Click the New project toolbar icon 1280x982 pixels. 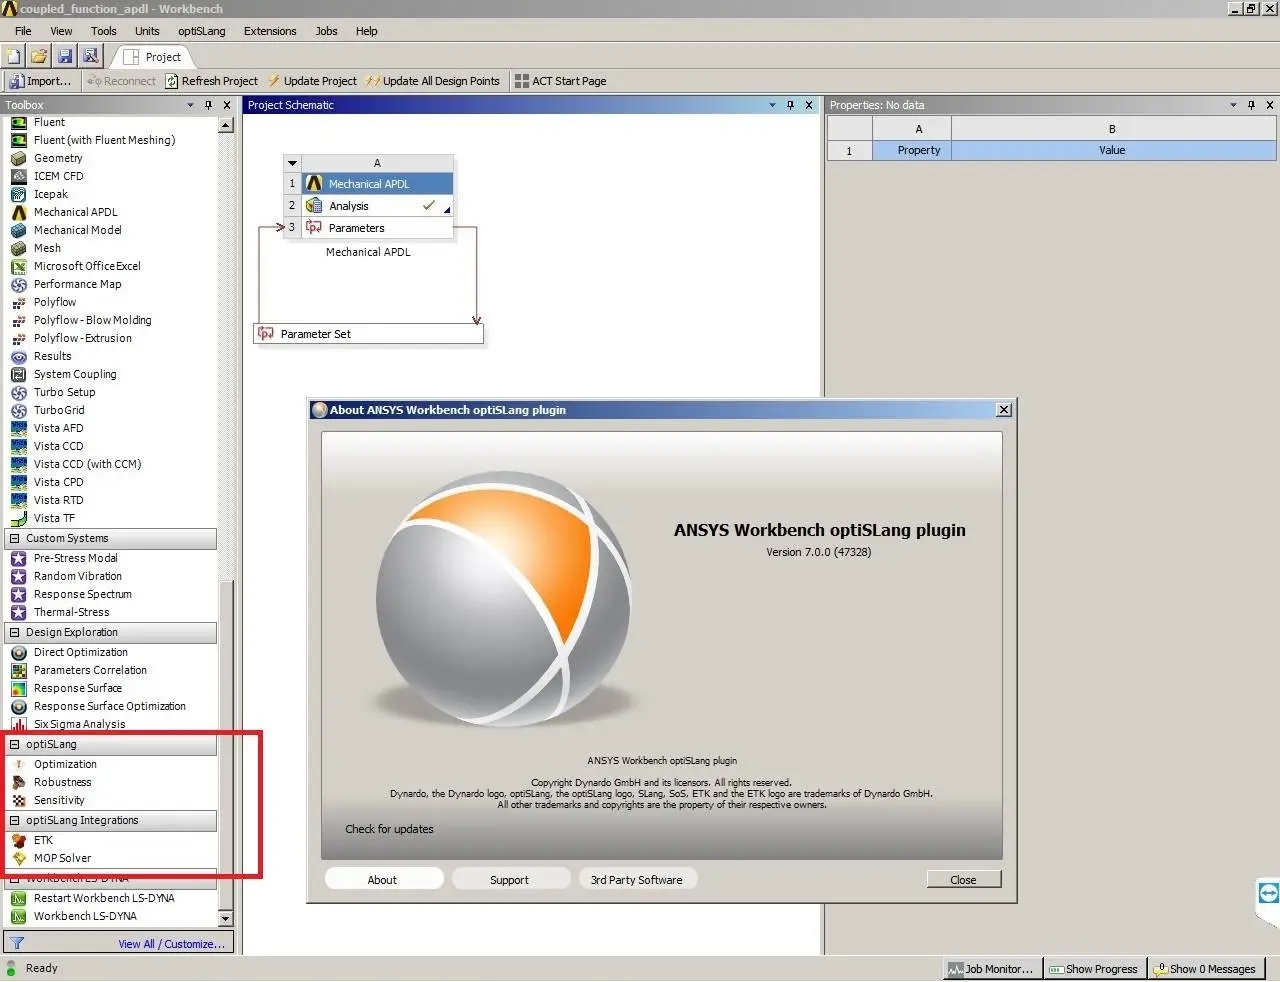14,57
